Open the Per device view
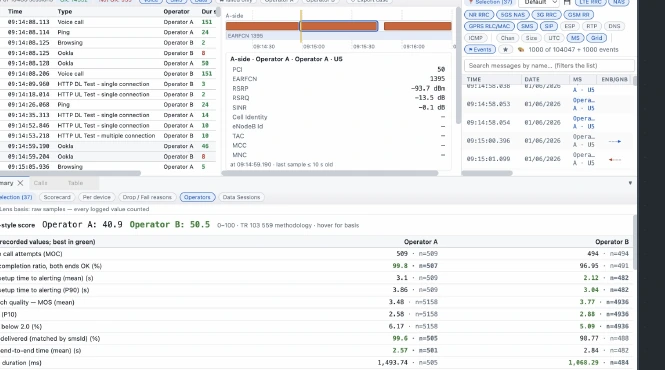Image resolution: width=665 pixels, height=370 pixels. tap(96, 197)
